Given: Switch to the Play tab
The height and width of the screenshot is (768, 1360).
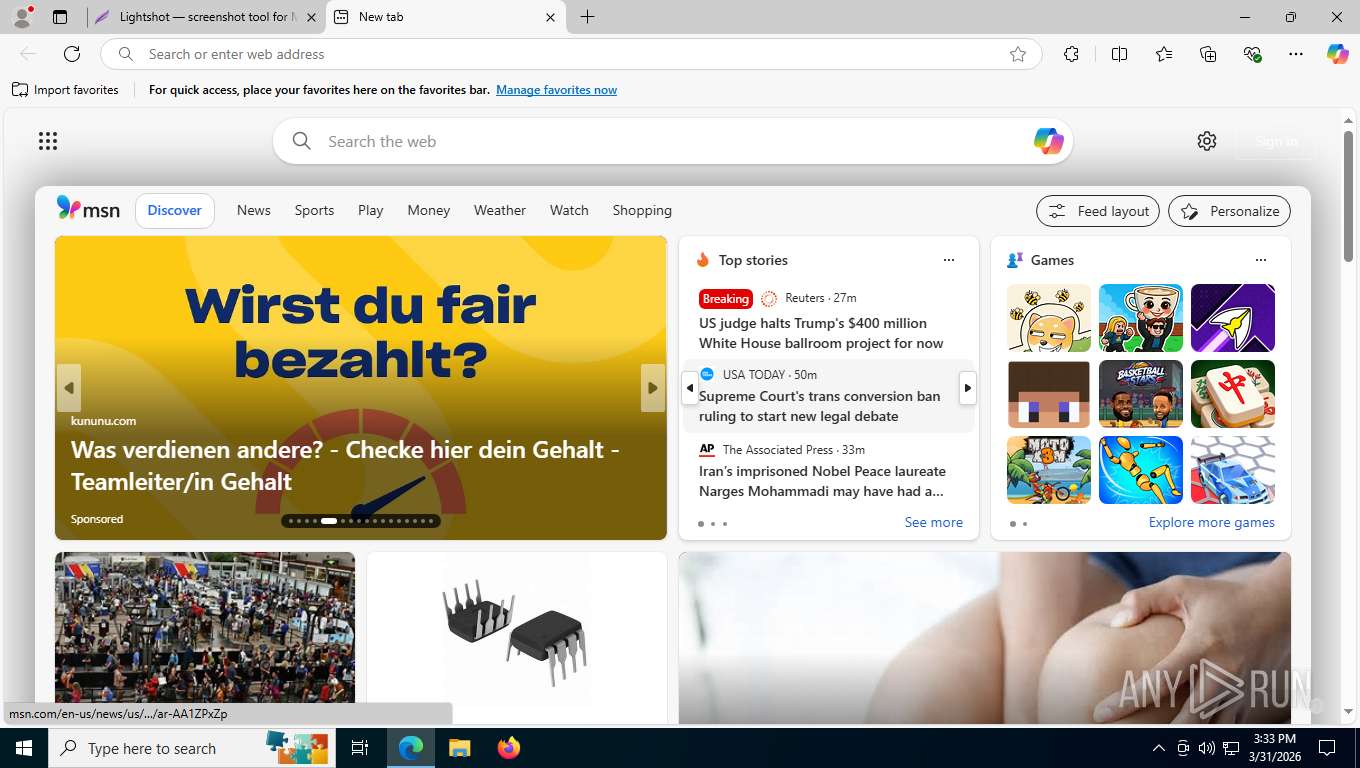Looking at the screenshot, I should point(371,210).
